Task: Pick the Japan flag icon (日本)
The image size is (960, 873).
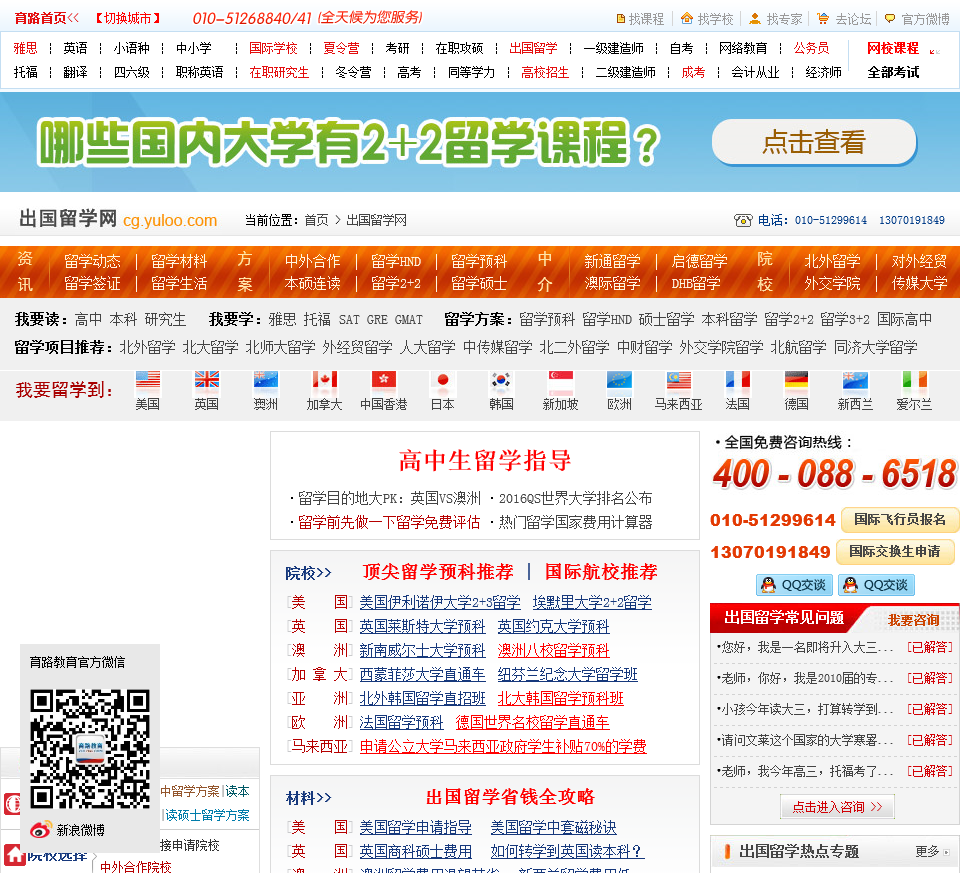Action: [442, 380]
